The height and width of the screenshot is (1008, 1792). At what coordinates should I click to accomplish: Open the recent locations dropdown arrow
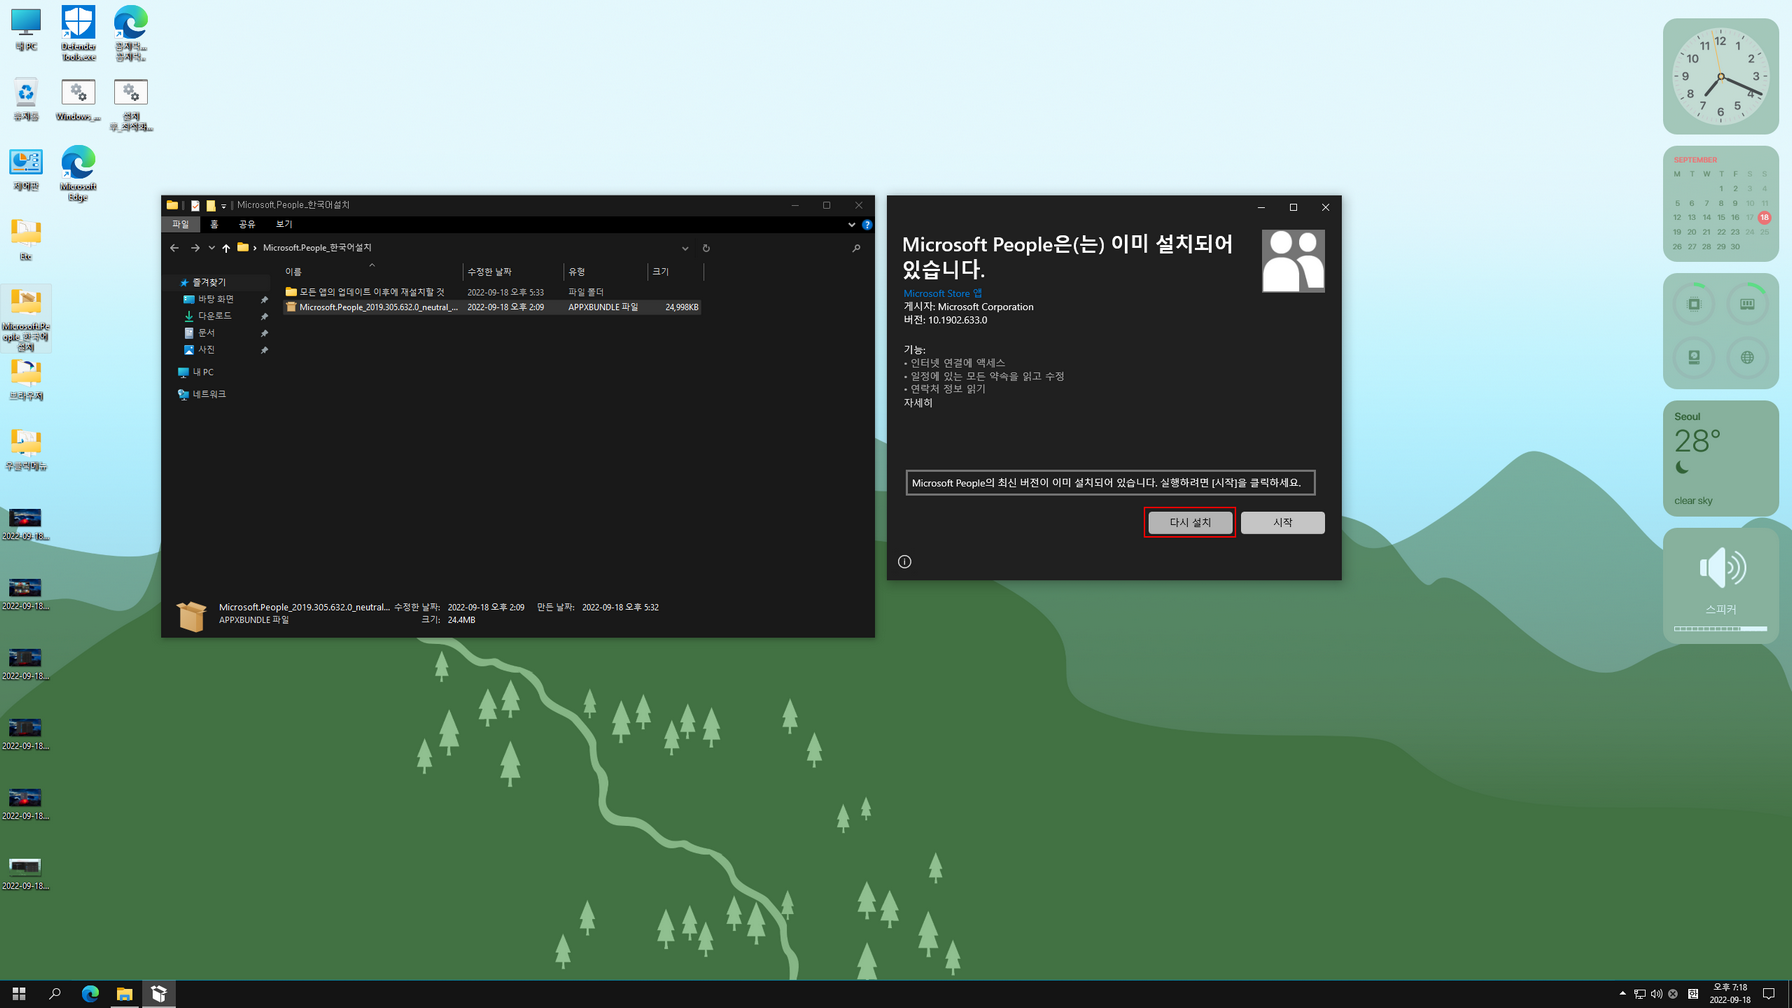(x=211, y=248)
